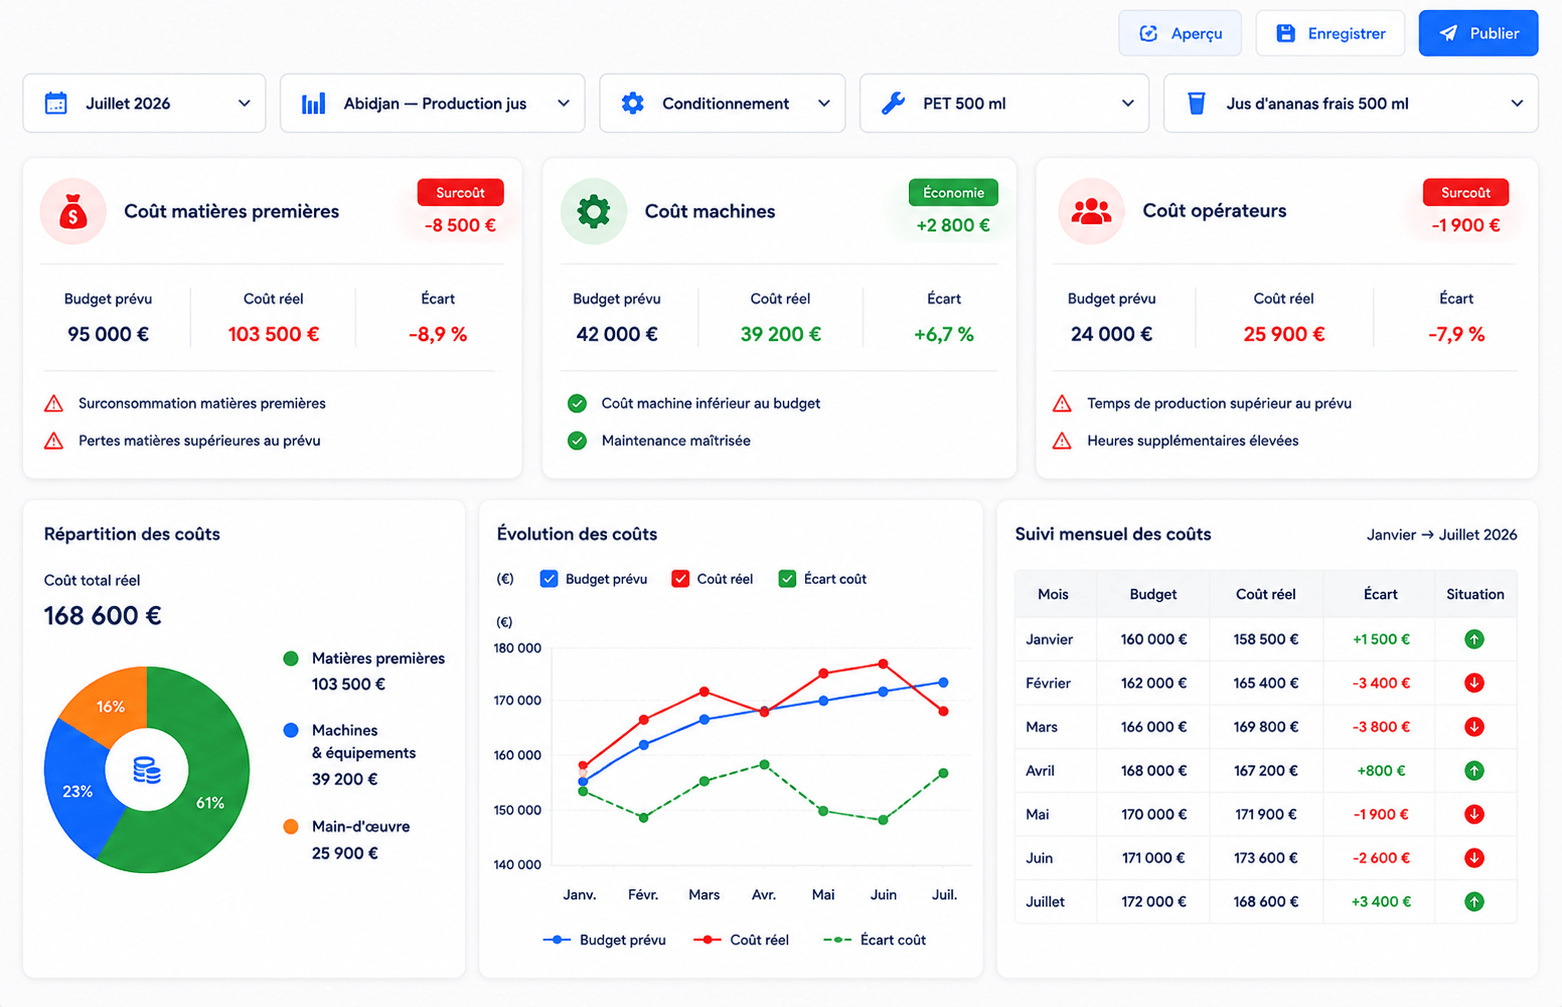Click the Juin data point on red line

[x=883, y=664]
